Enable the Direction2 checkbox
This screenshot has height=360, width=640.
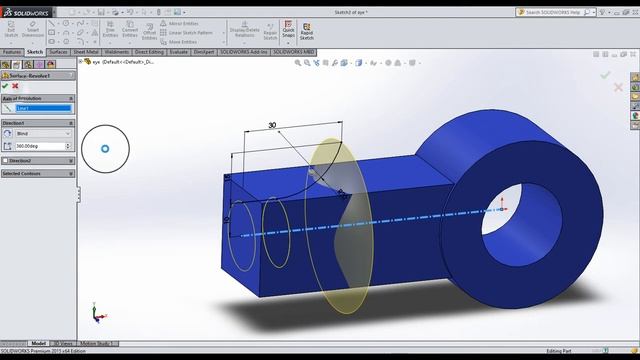pyautogui.click(x=5, y=161)
